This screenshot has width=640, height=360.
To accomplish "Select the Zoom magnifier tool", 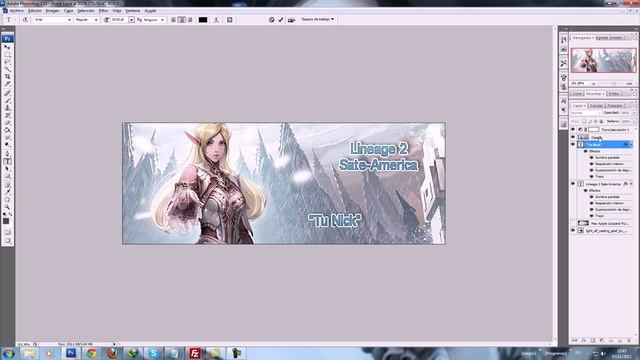I will tap(7, 207).
